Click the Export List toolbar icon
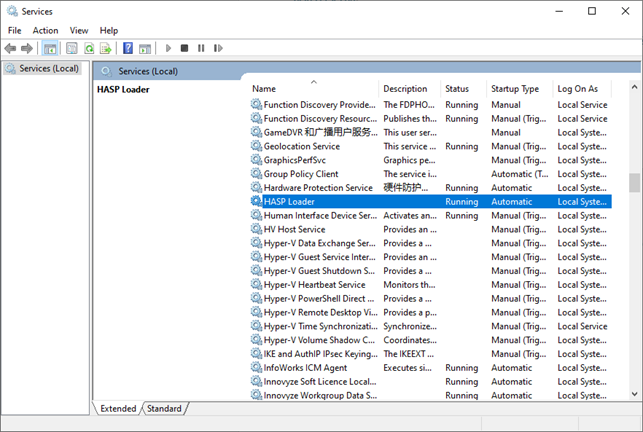This screenshot has height=432, width=643. coord(106,48)
